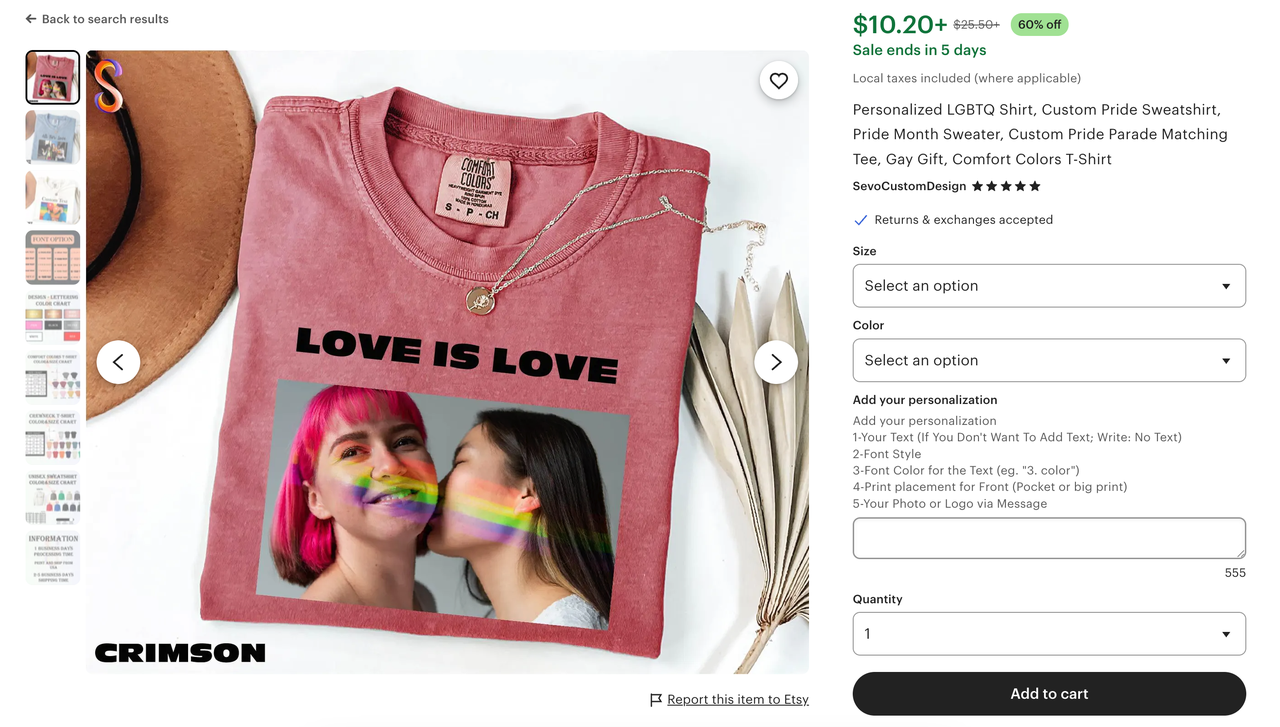Click the seller star rating
The image size is (1280, 727).
click(x=1007, y=186)
